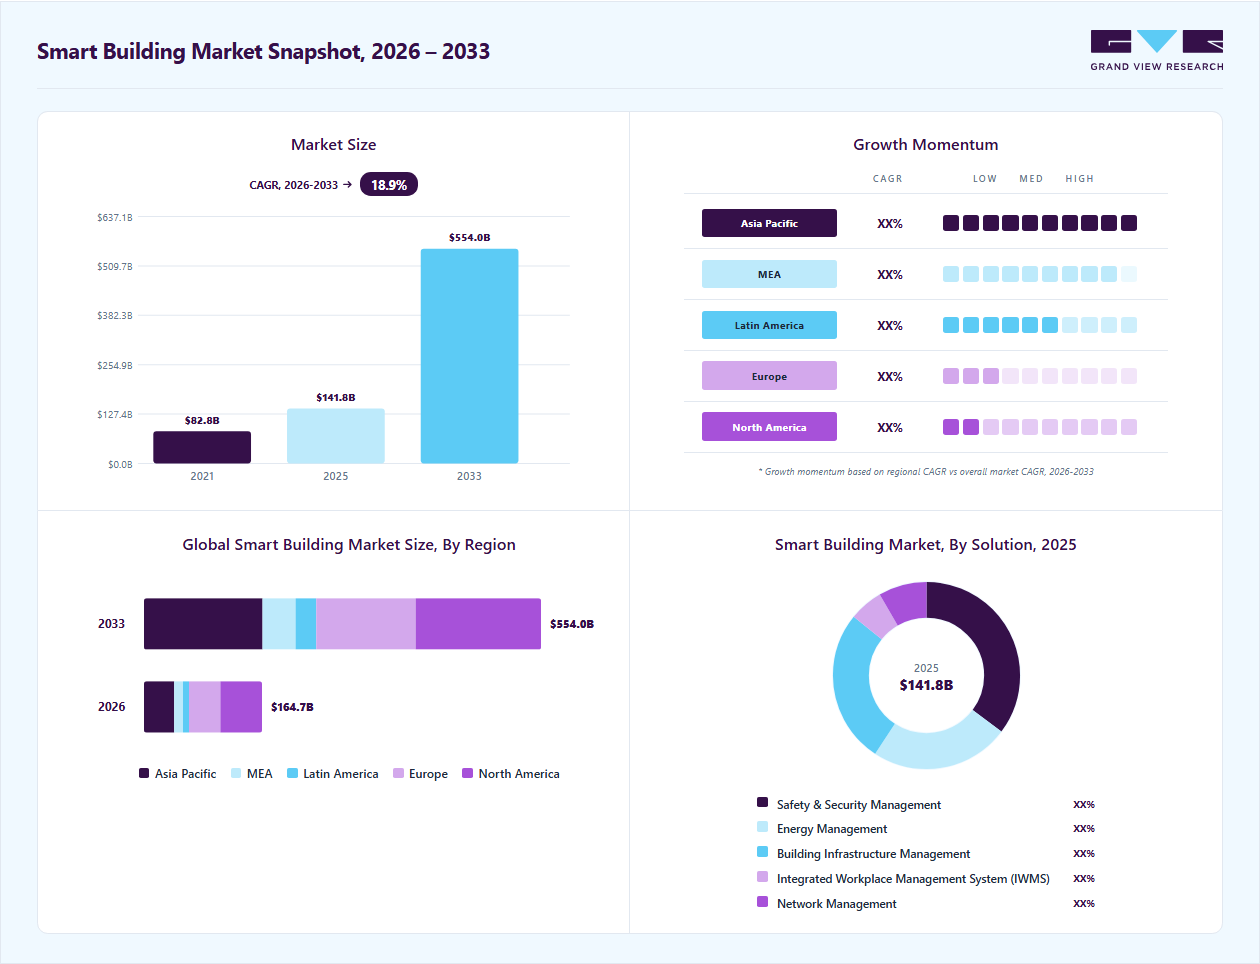1260x964 pixels.
Task: Click the Europe region label
Action: 769,376
